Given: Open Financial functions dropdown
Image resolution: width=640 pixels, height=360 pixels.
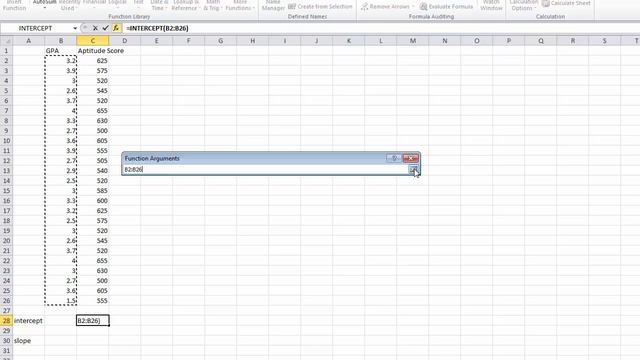Looking at the screenshot, I should pyautogui.click(x=93, y=5).
